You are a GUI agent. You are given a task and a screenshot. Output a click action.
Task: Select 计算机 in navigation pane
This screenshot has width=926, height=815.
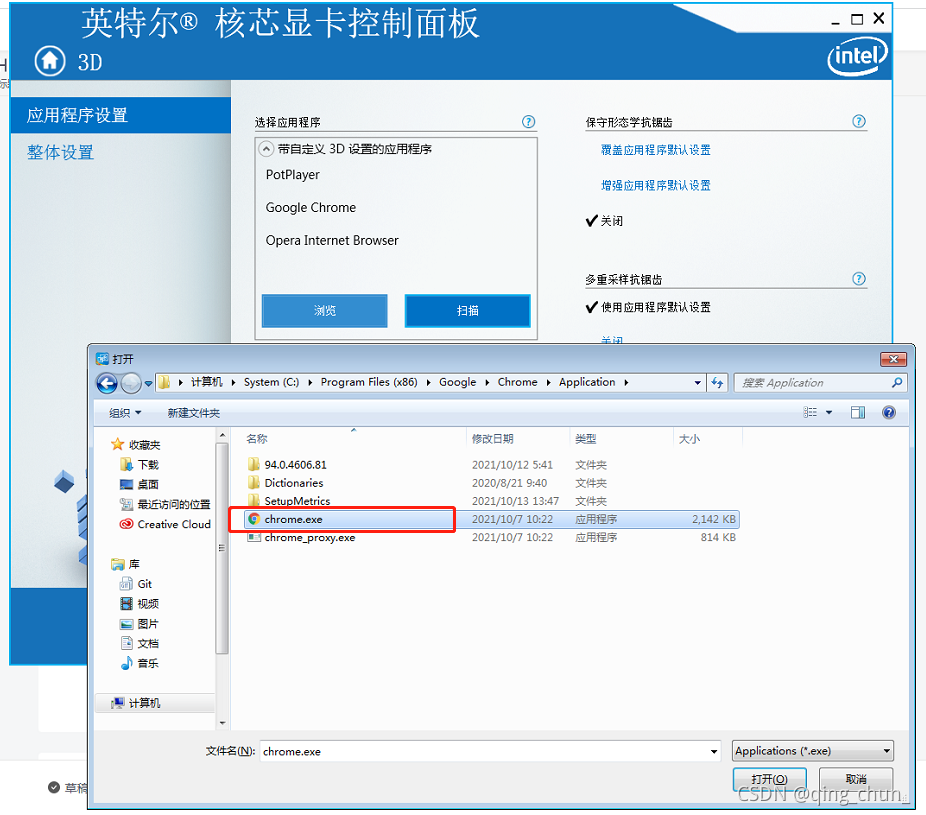coord(155,703)
